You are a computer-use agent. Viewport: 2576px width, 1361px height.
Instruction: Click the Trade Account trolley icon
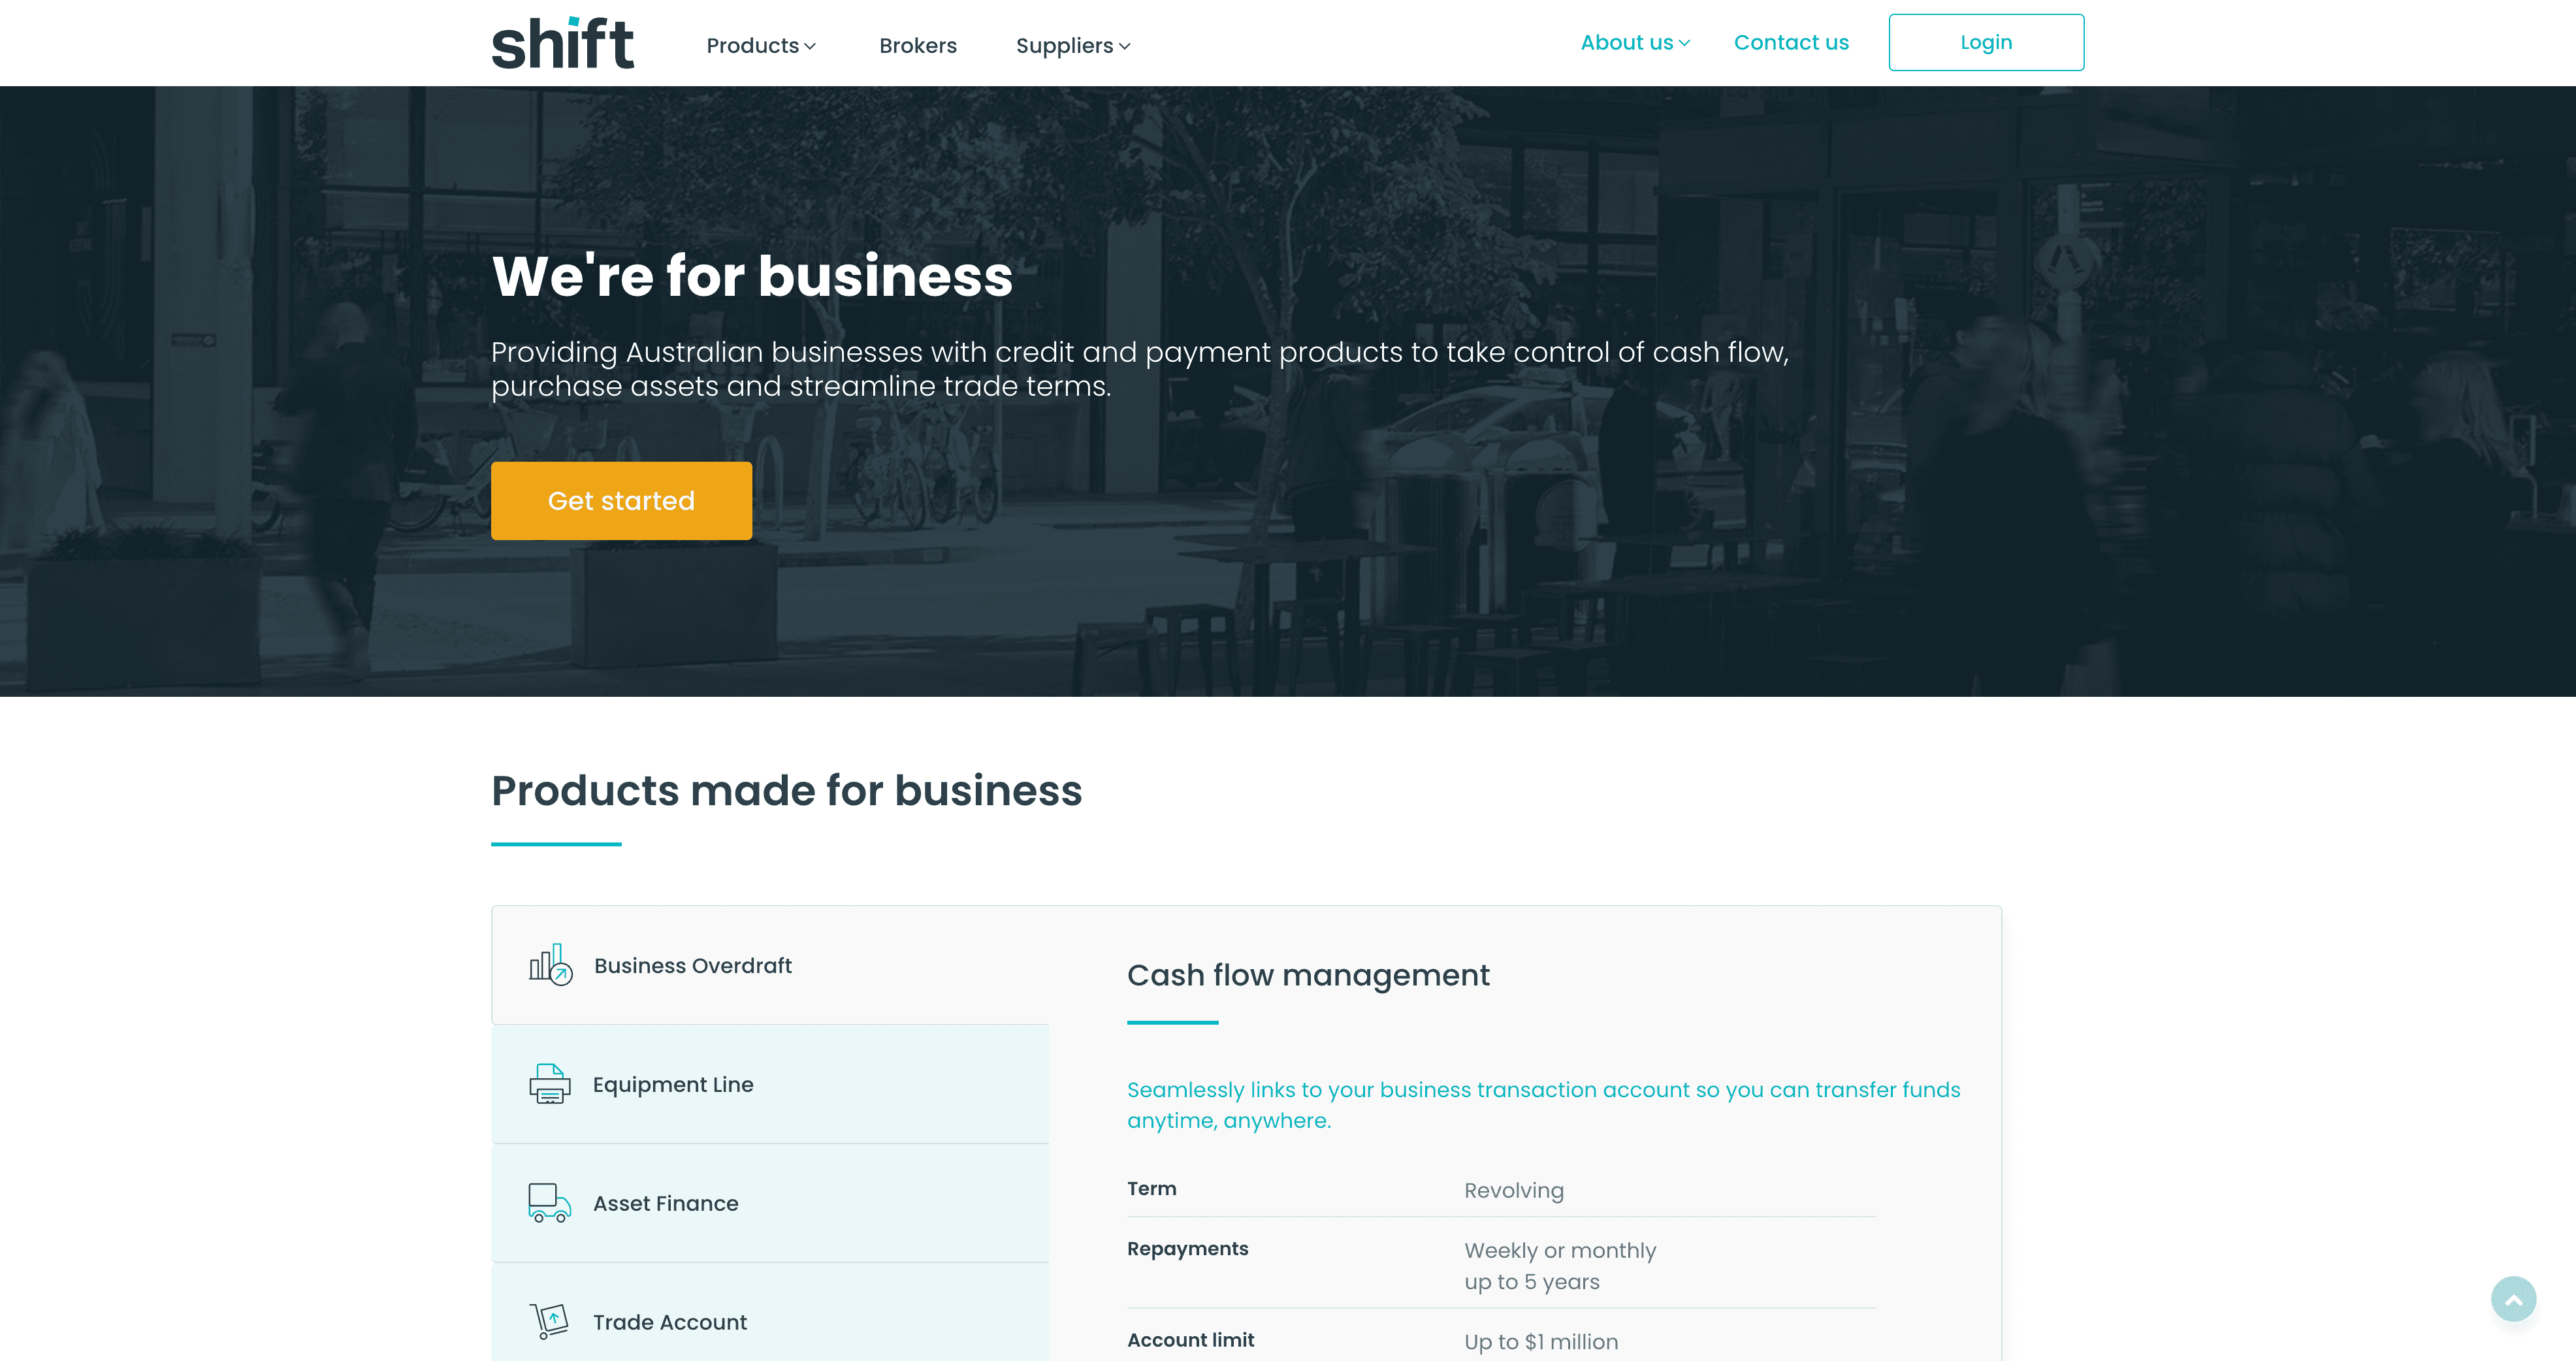point(549,1321)
